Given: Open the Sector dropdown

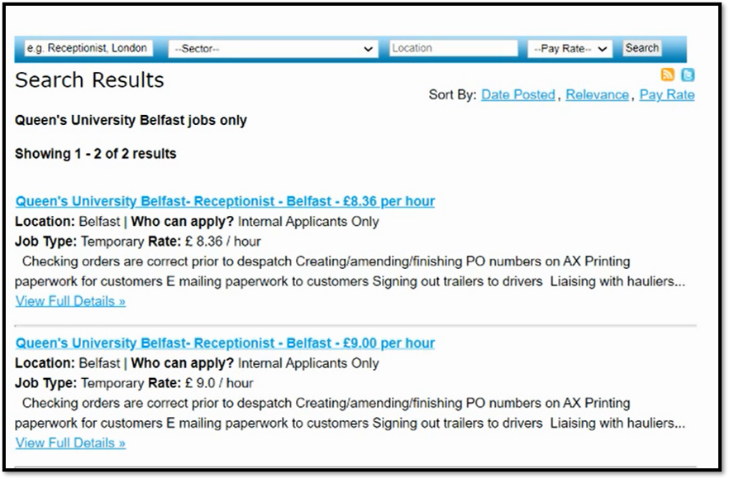Looking at the screenshot, I should (273, 48).
